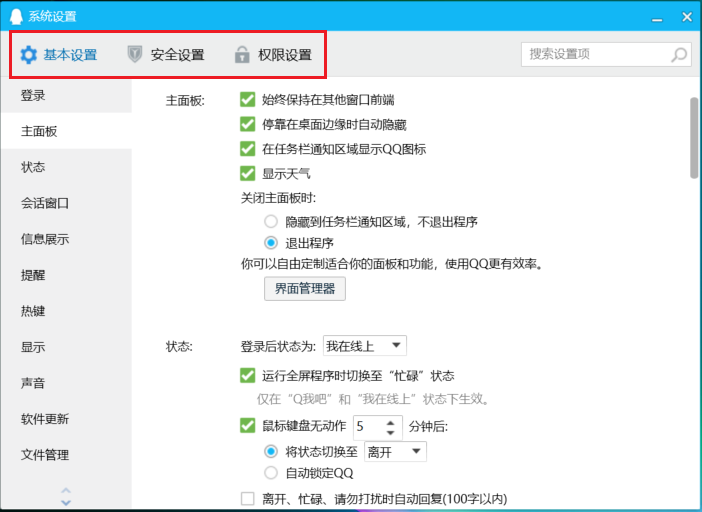
Task: Click the QQ penguin logo icon
Action: click(16, 17)
